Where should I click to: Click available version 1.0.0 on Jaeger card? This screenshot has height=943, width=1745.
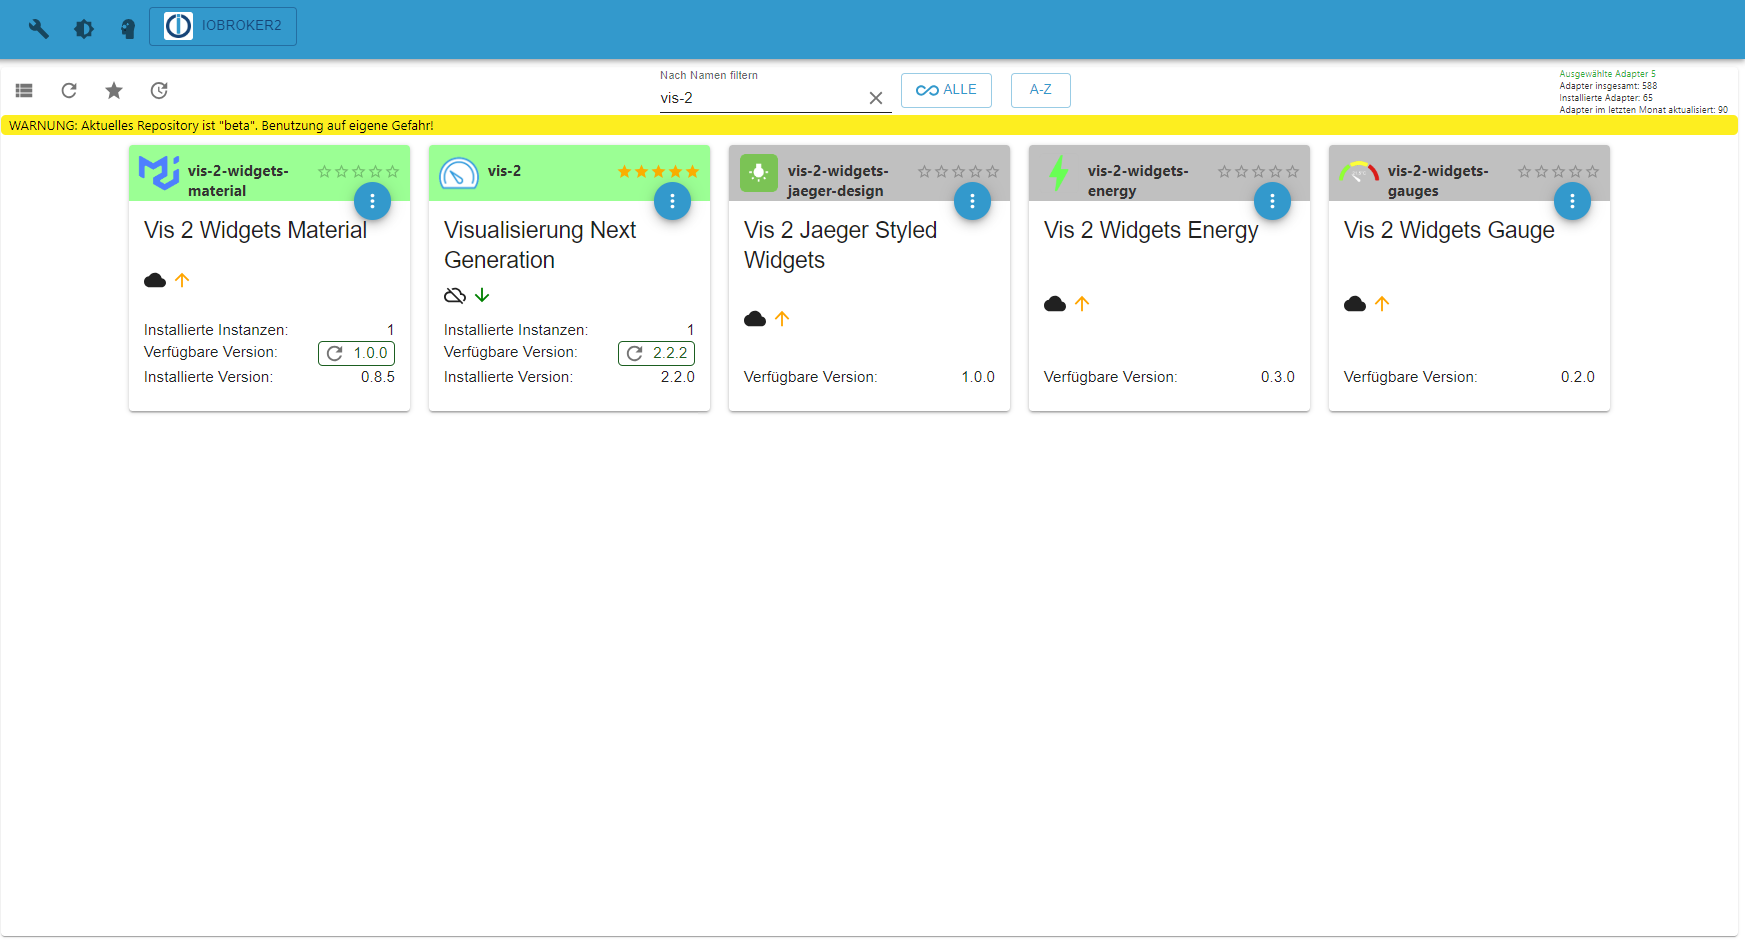coord(978,377)
